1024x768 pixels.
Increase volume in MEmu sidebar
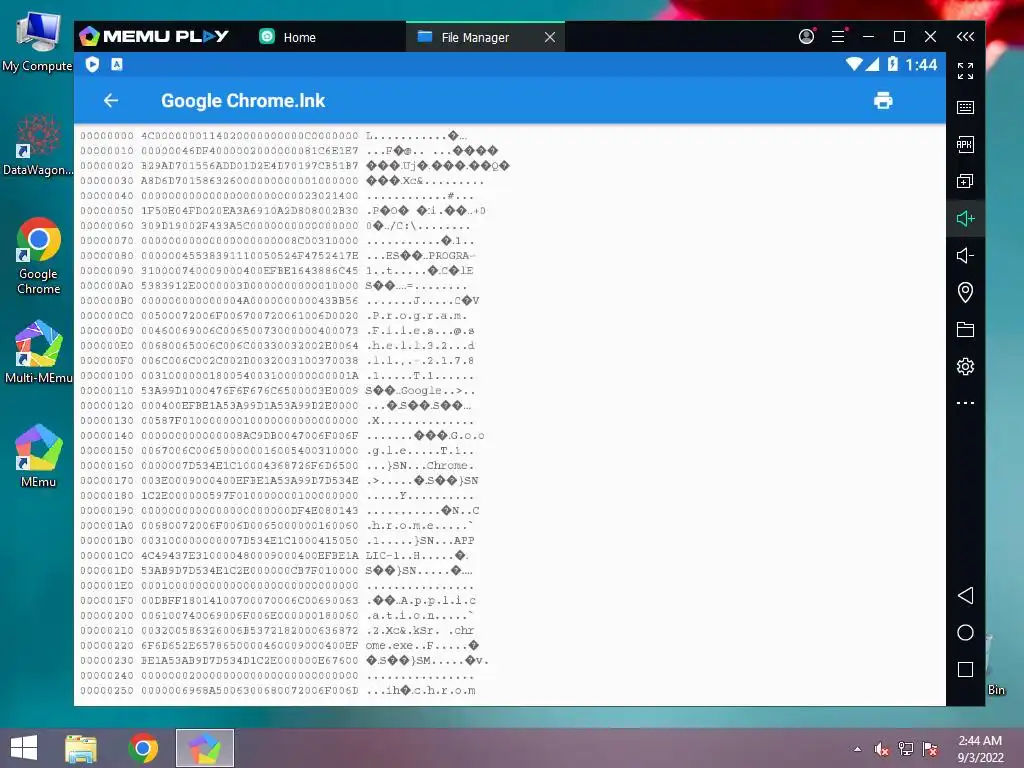tap(965, 218)
